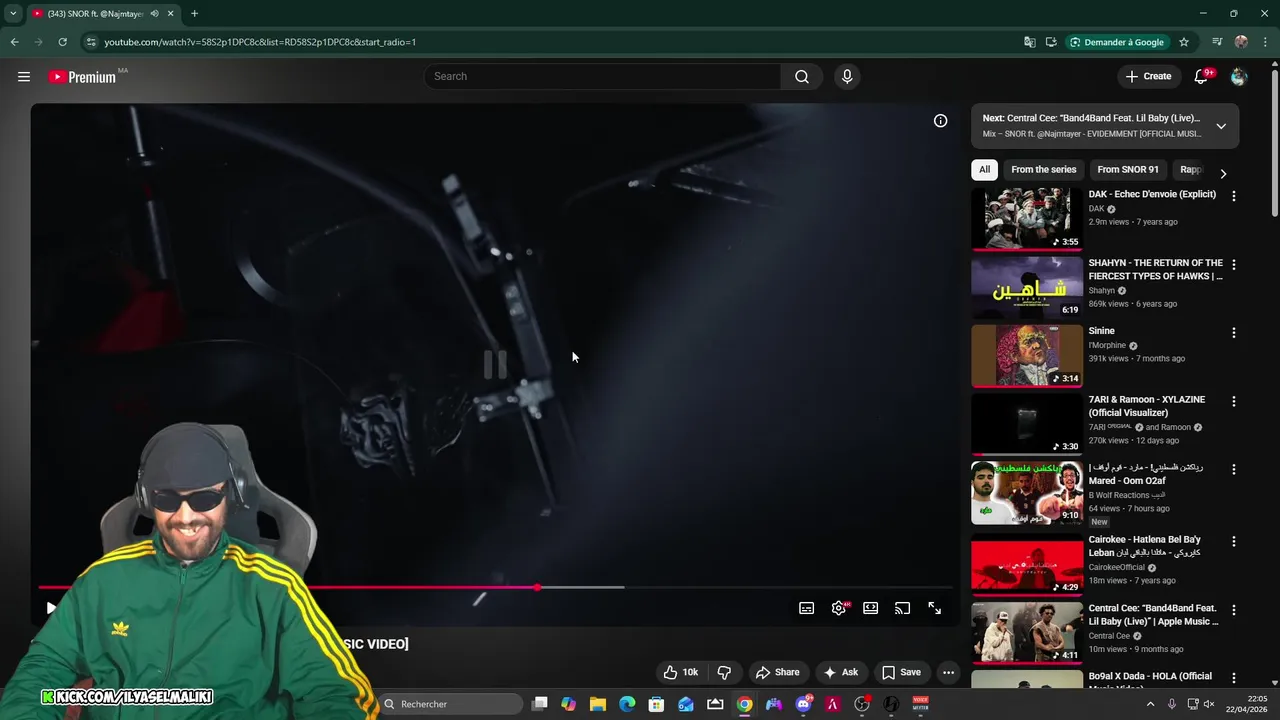Ask about the video with AI
Screen dimensions: 1280x720
pos(840,672)
